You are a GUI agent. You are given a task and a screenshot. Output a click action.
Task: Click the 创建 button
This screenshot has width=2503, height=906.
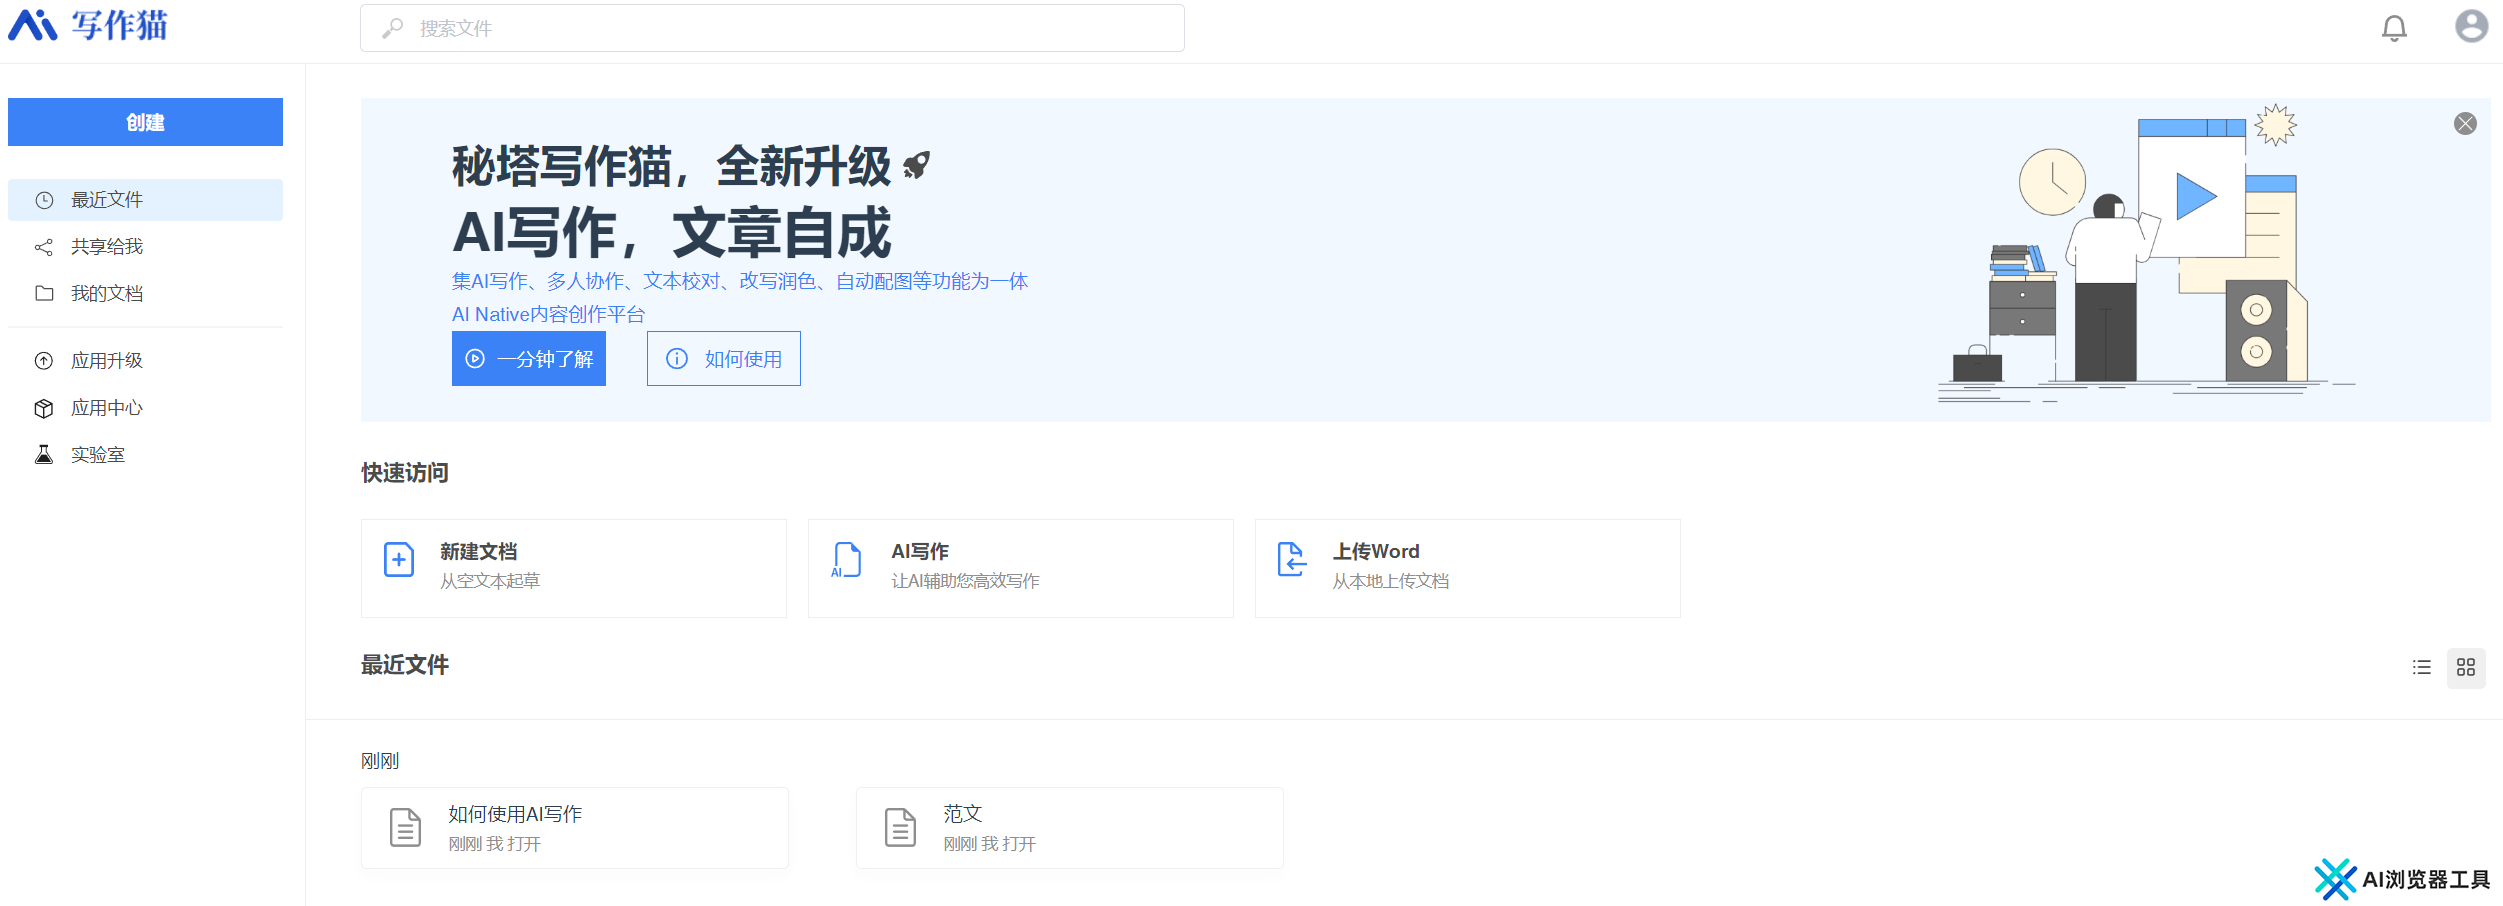point(145,122)
